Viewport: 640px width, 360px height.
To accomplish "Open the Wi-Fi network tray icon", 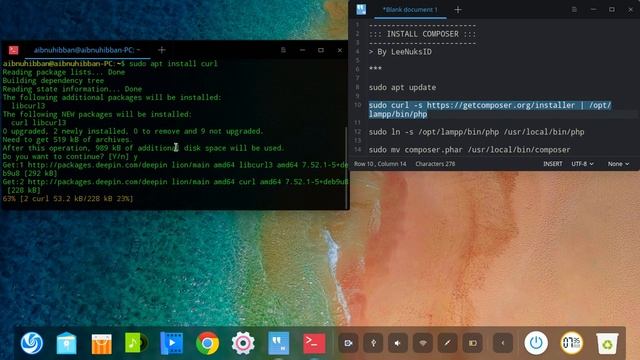I will click(423, 343).
